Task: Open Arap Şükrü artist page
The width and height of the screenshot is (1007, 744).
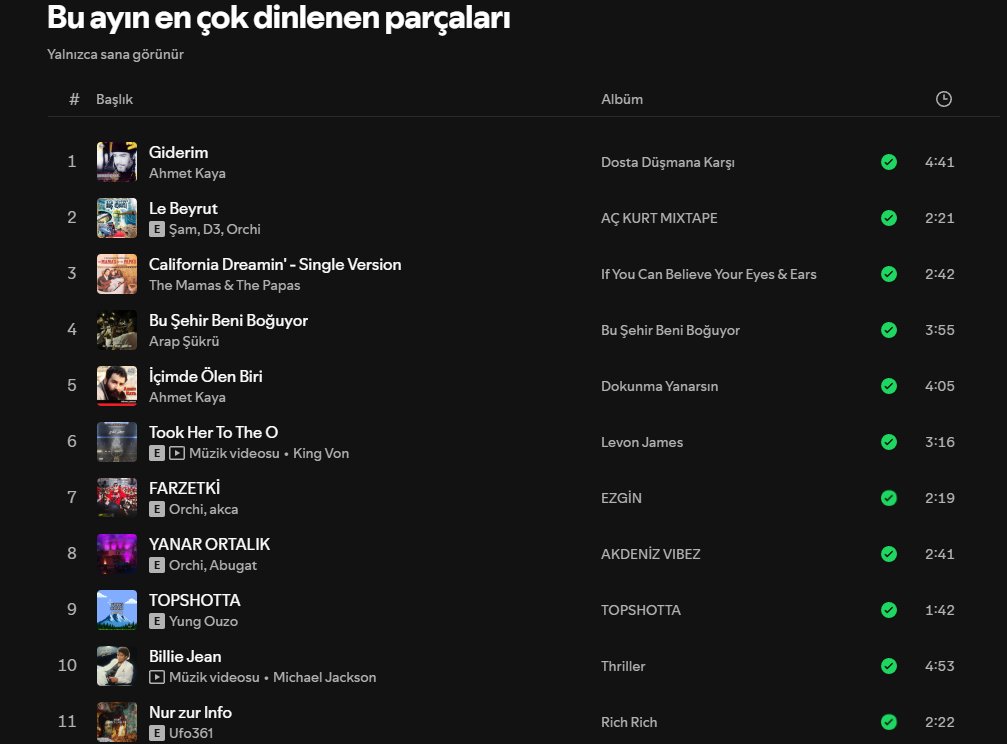Action: point(184,341)
